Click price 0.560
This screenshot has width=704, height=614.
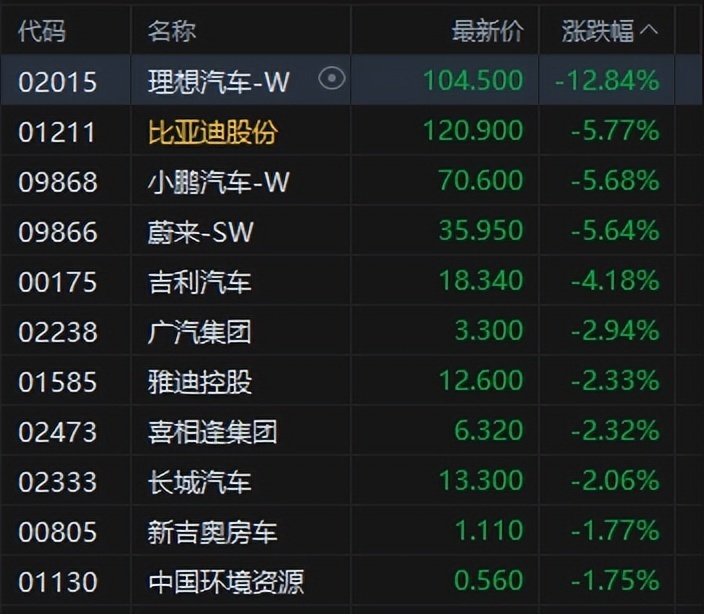tap(489, 581)
